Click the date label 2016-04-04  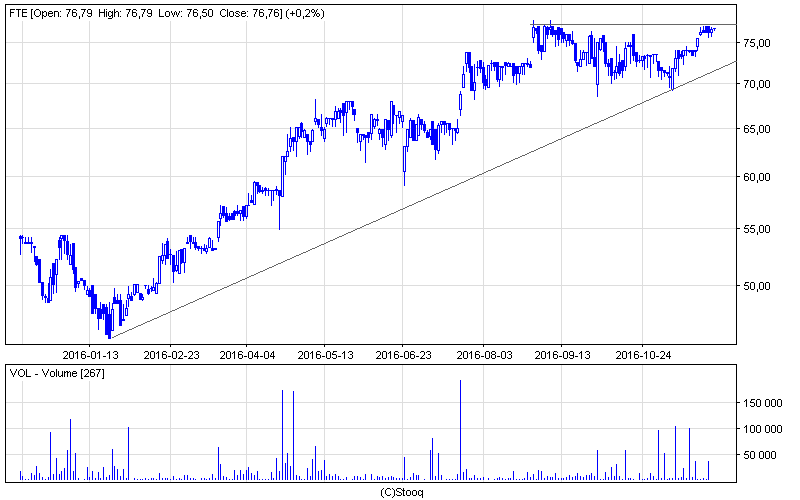247,355
